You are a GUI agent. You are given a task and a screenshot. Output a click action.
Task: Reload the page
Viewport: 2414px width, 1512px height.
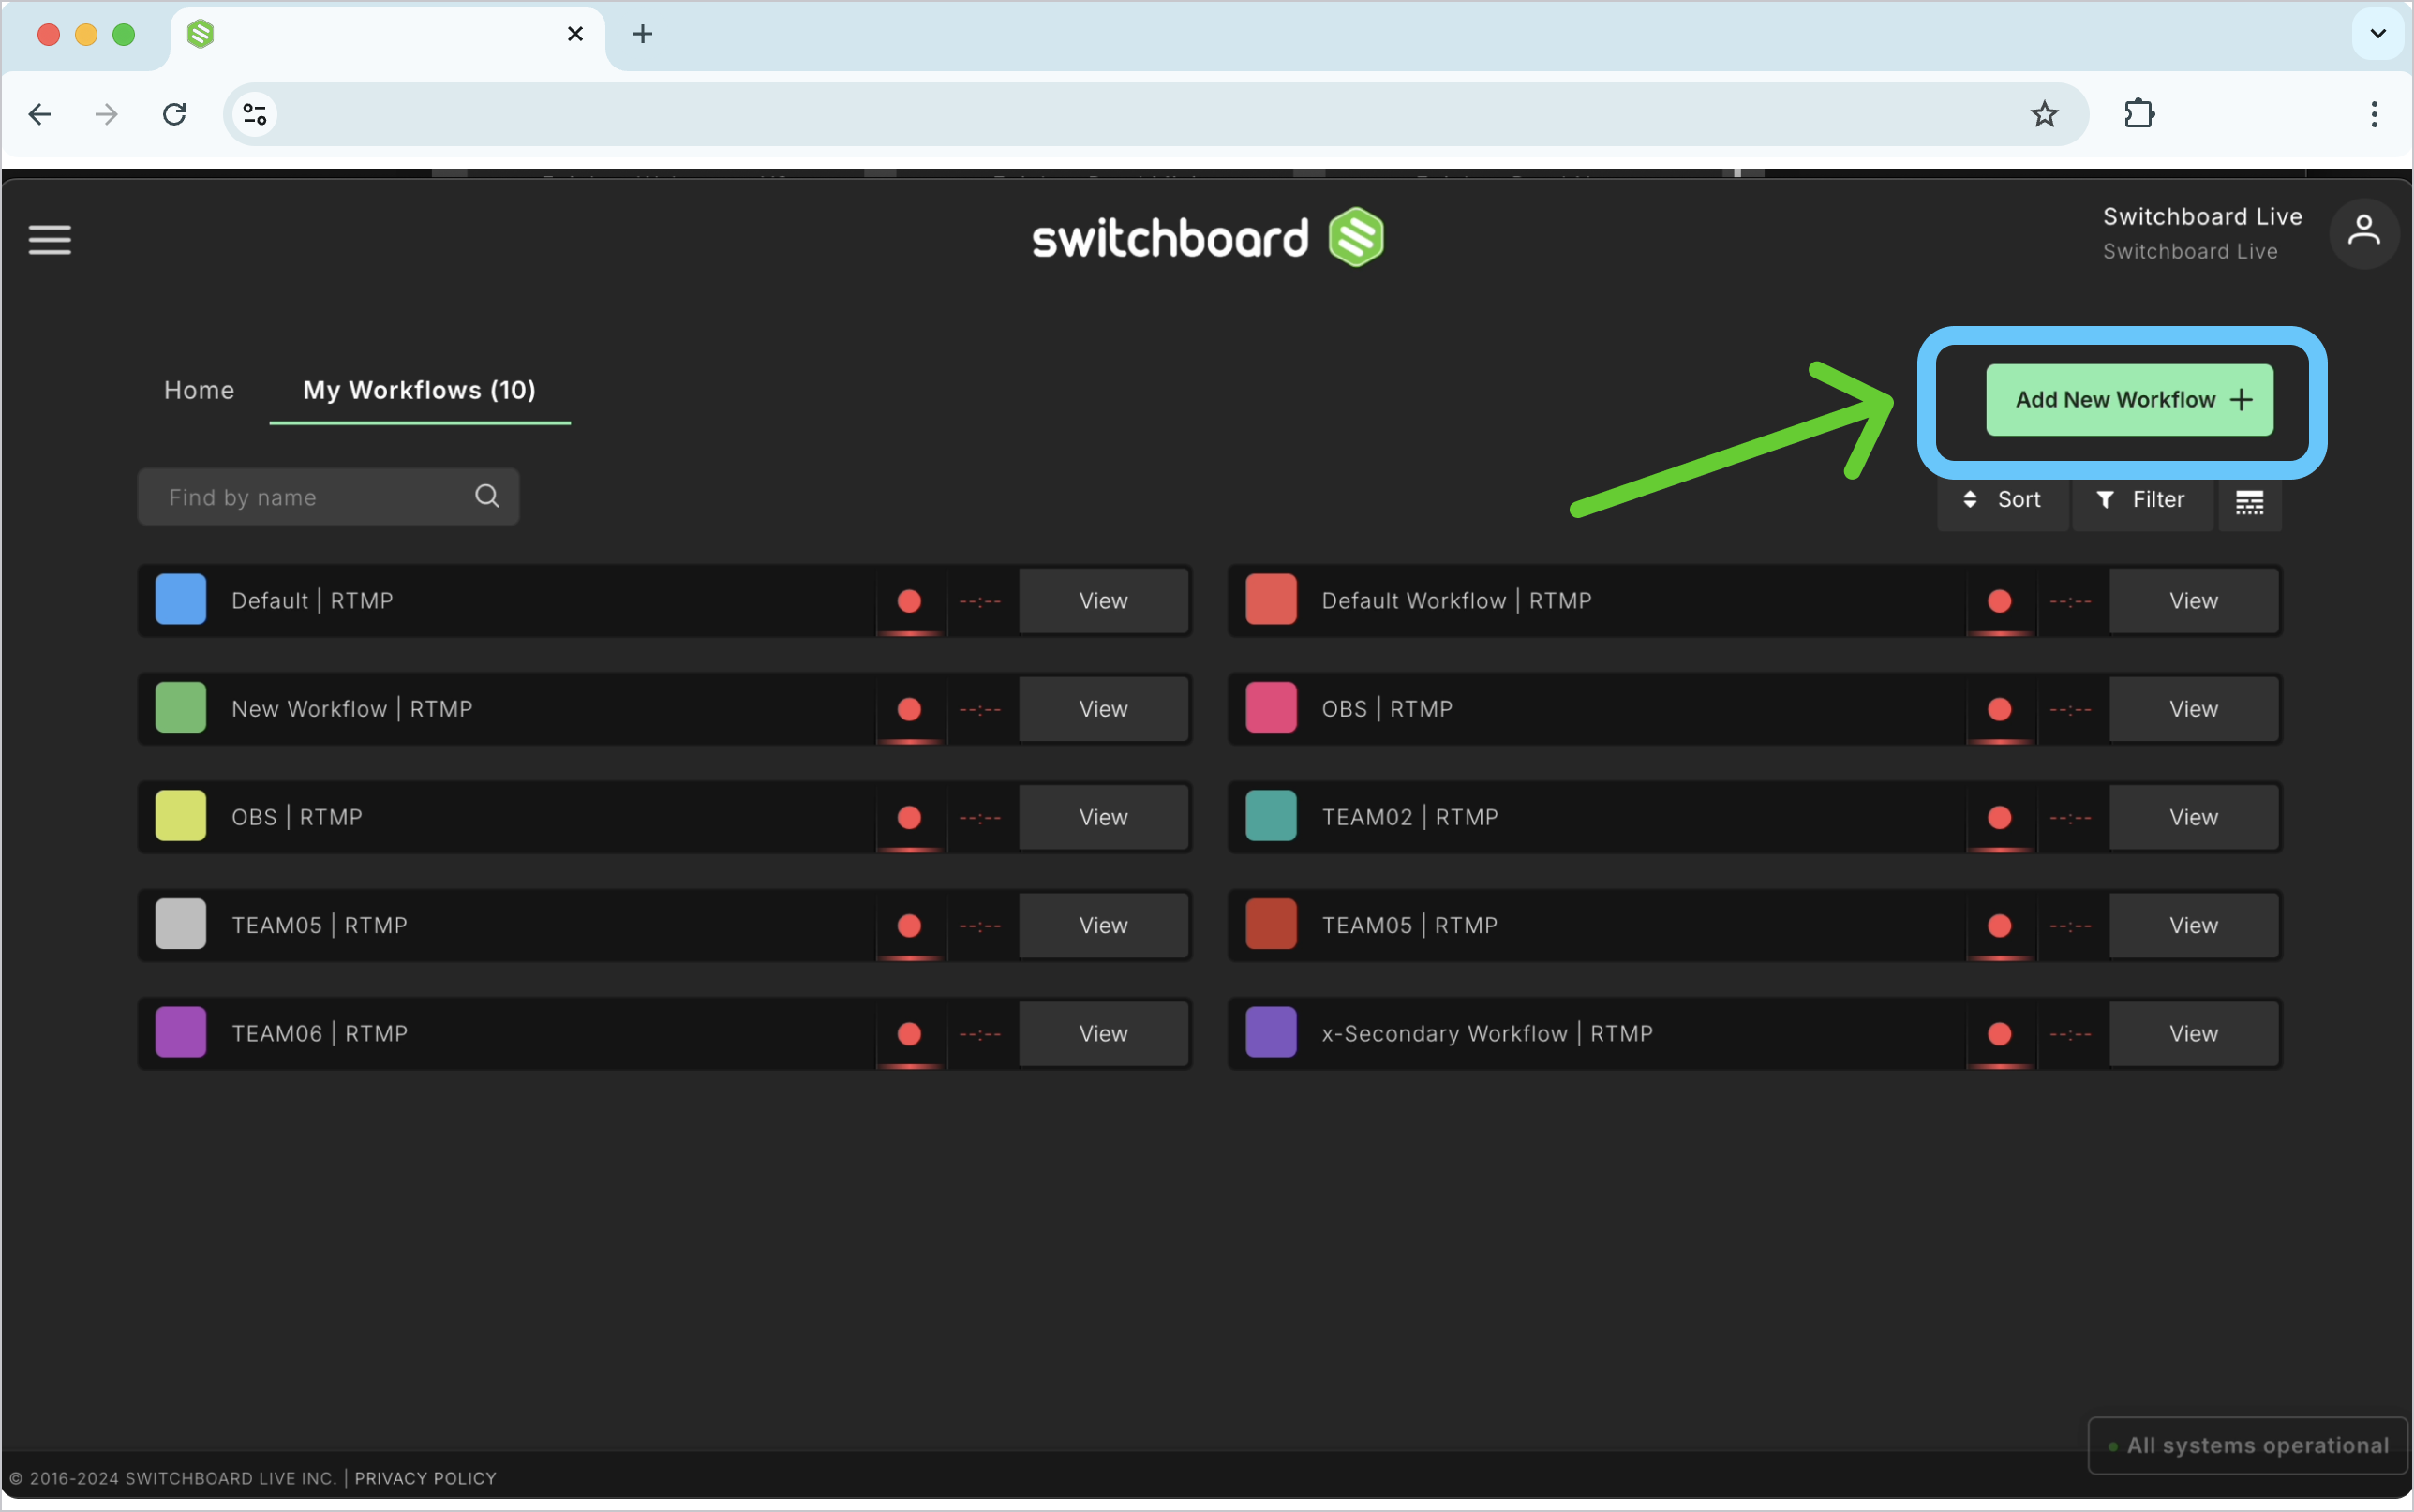[x=175, y=114]
